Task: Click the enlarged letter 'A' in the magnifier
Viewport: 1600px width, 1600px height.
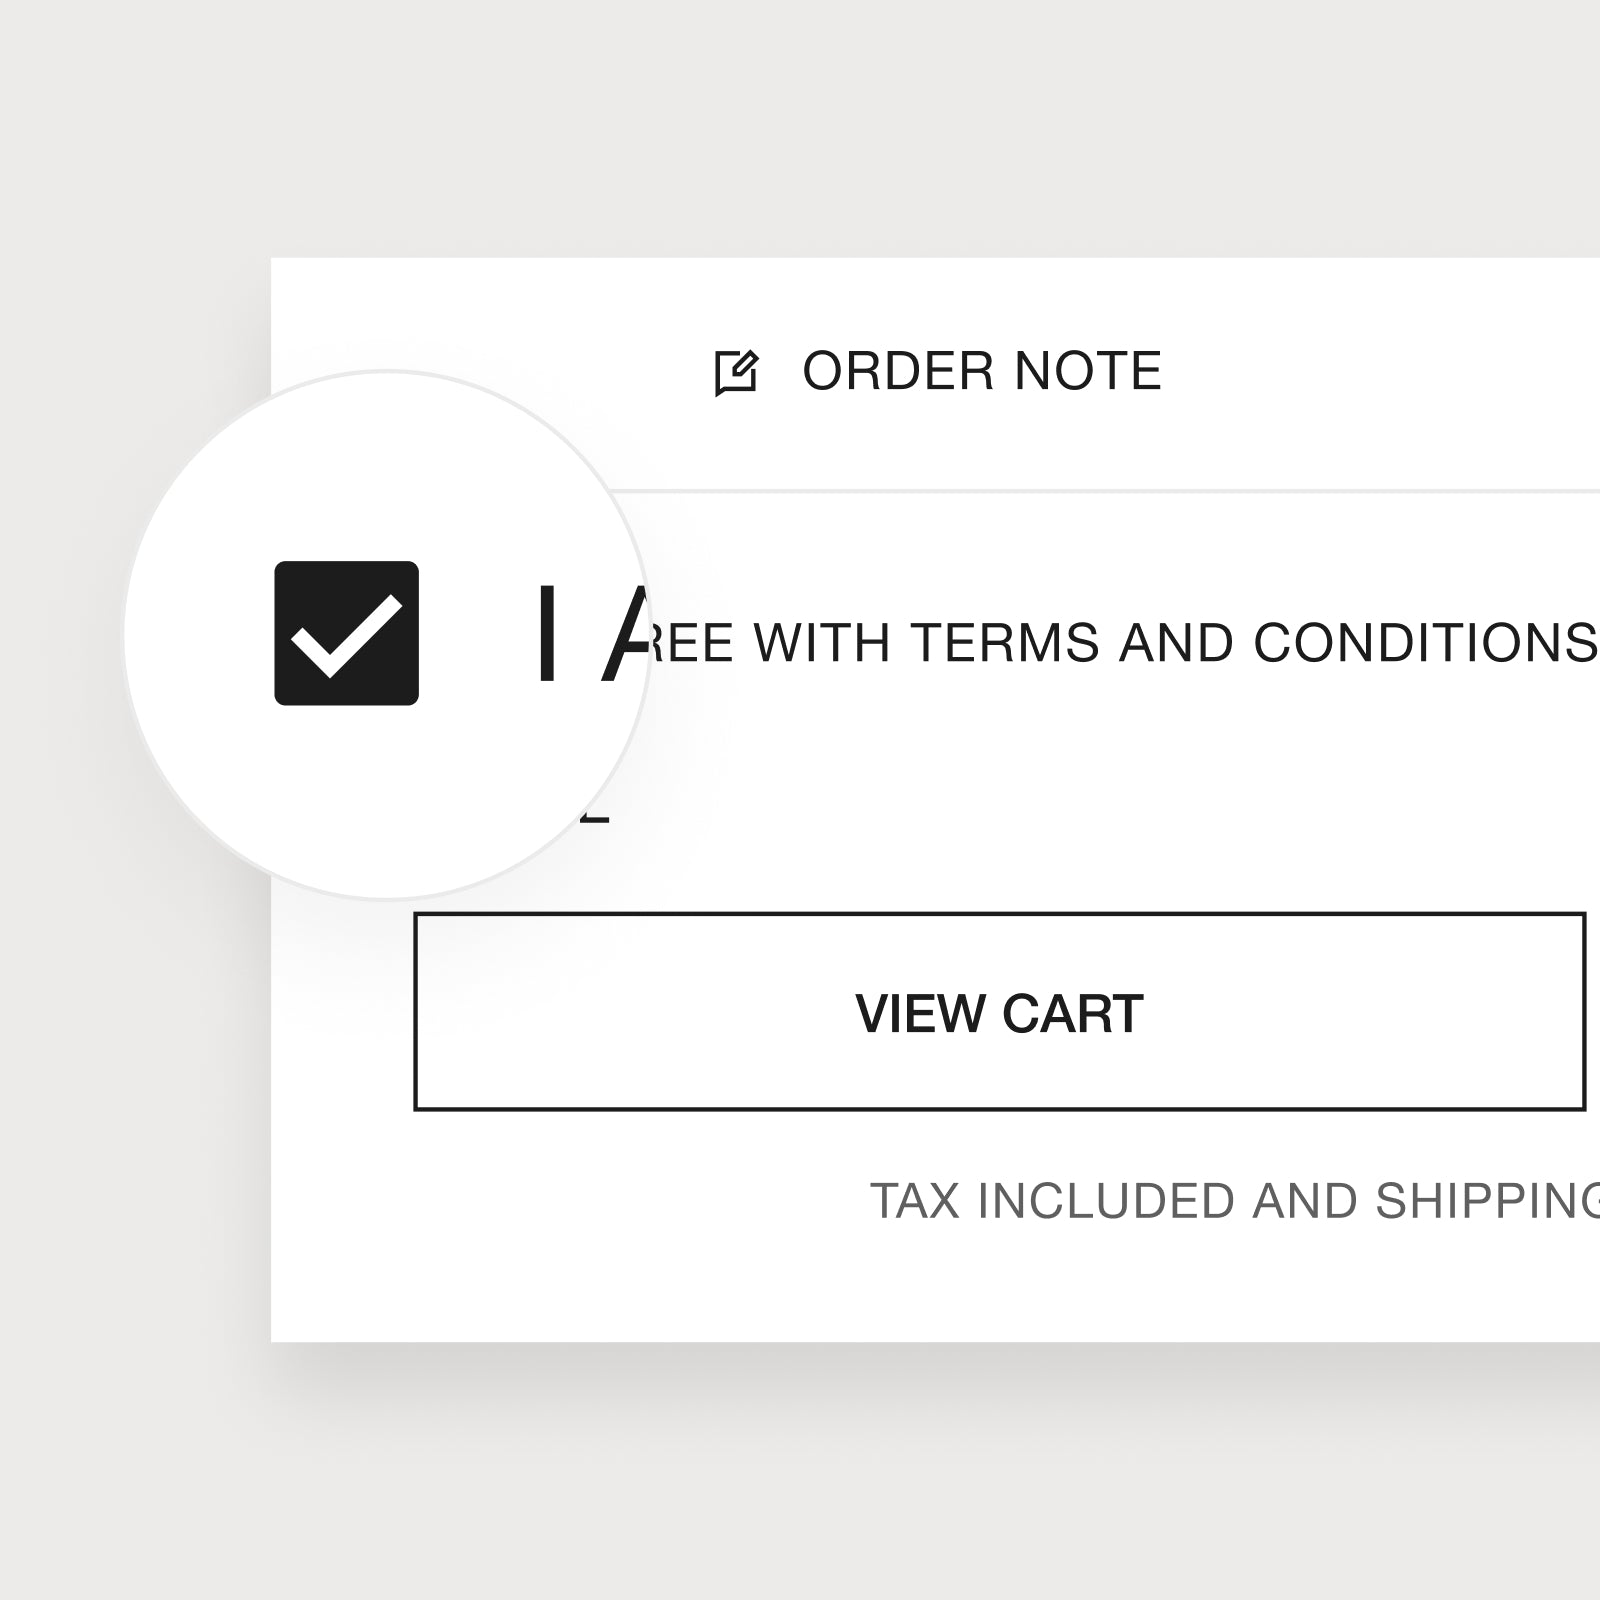Action: click(x=626, y=633)
